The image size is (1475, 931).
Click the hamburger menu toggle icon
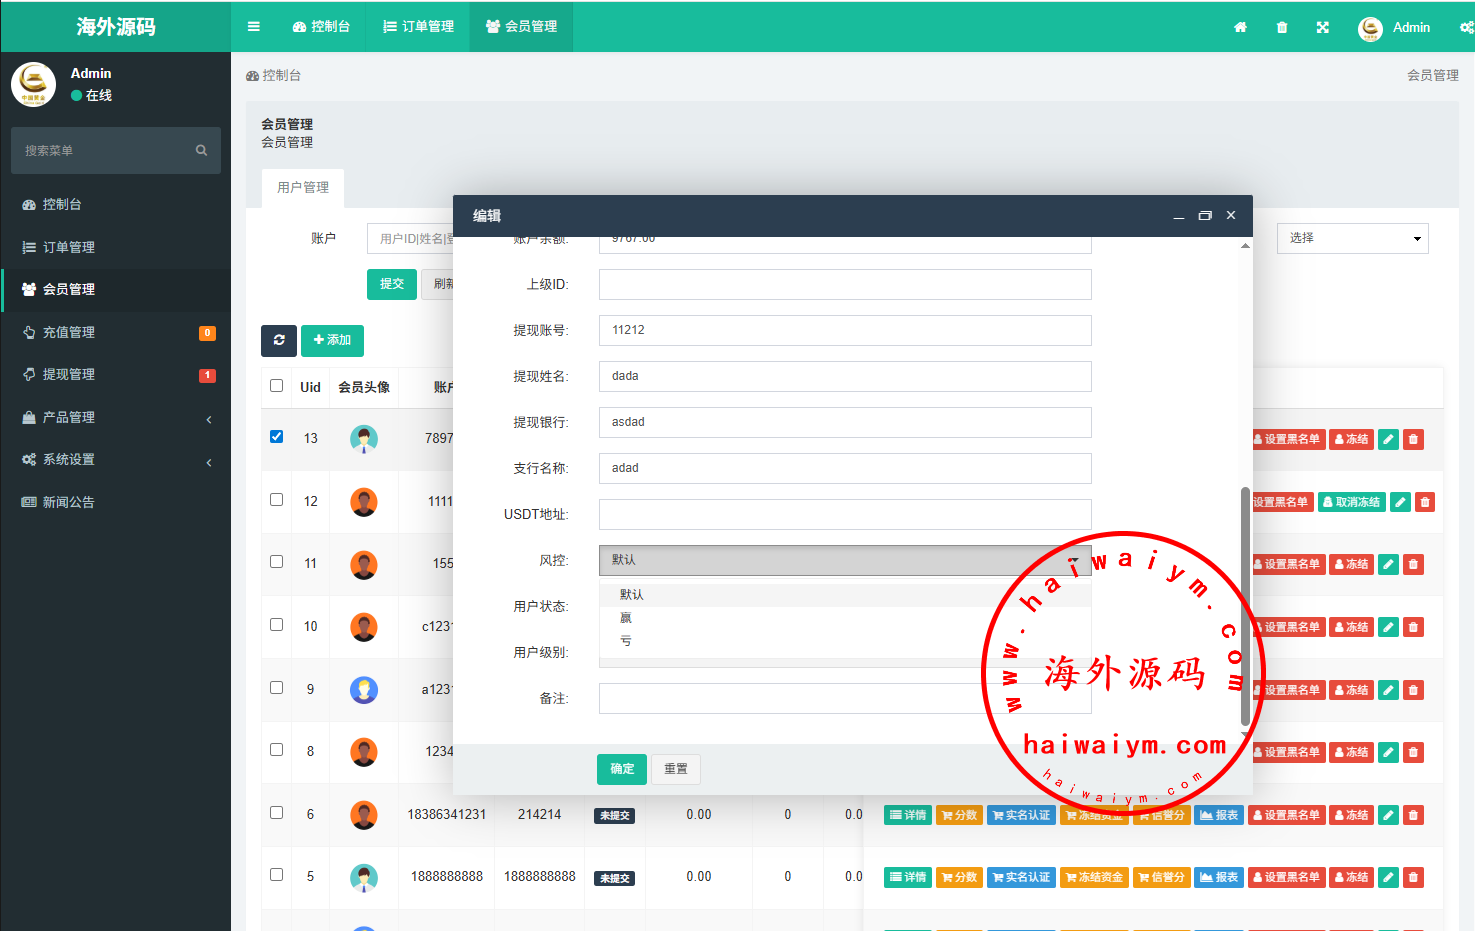[x=254, y=27]
